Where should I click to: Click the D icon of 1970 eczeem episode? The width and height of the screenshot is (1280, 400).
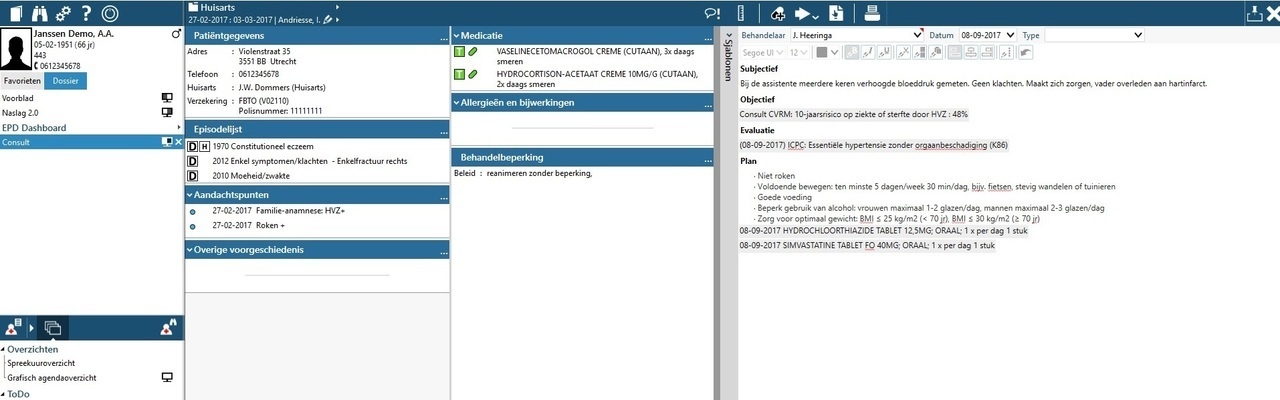(x=193, y=146)
